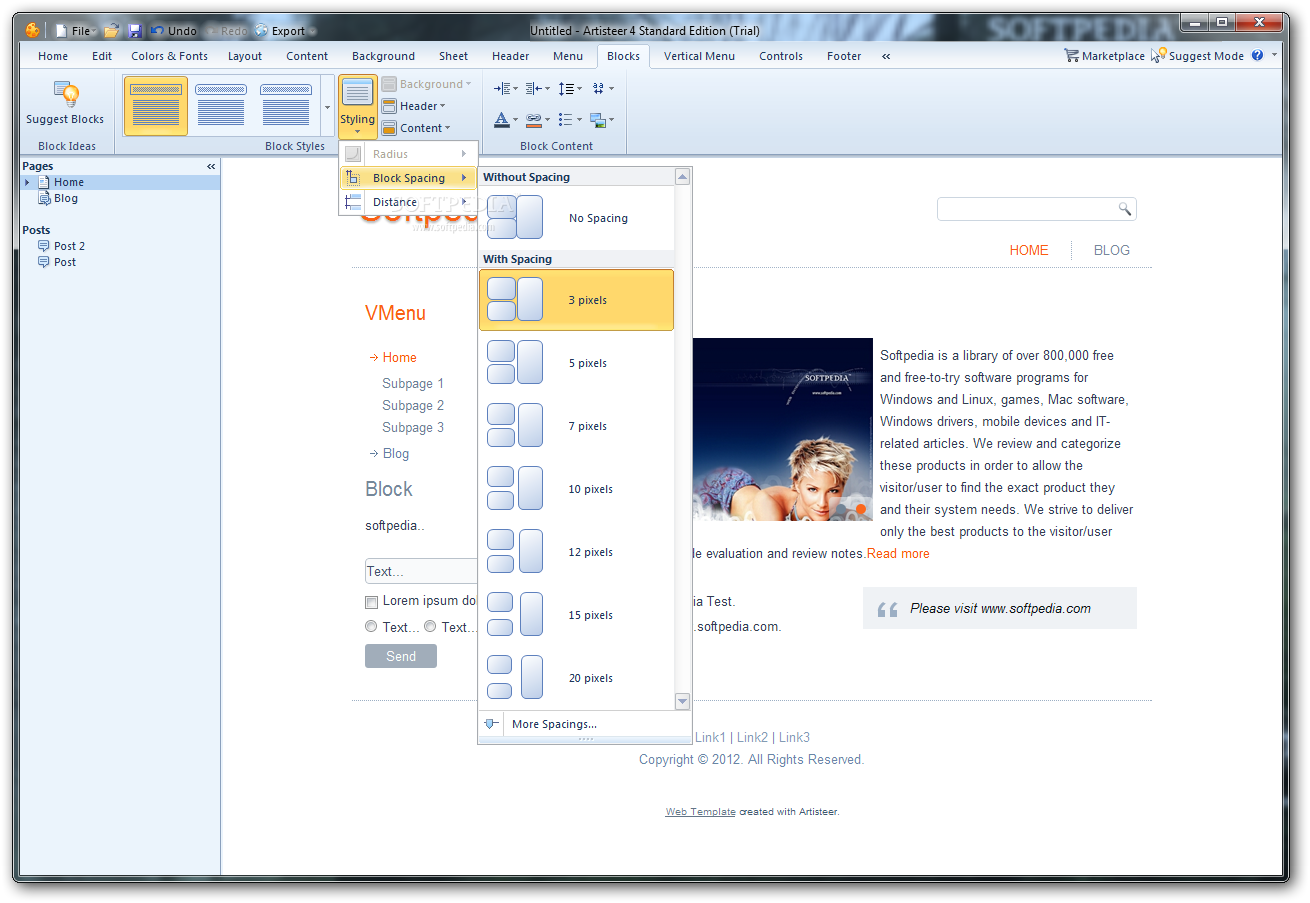This screenshot has width=1310, height=903.
Task: Switch to the Vertical Menu tab
Action: pos(699,56)
